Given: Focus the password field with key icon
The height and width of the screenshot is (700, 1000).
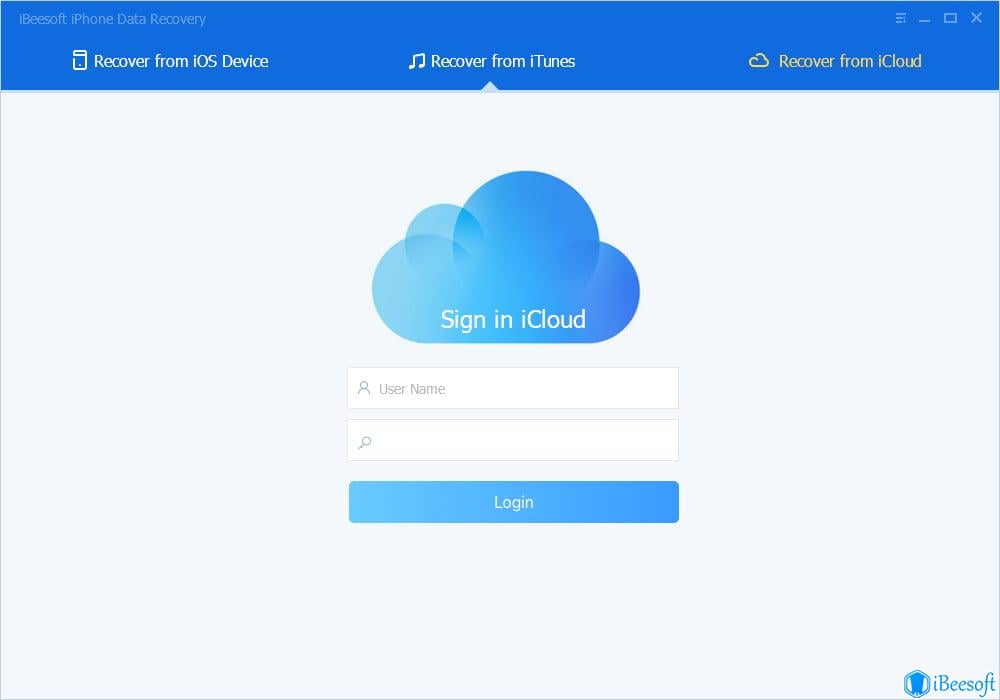Looking at the screenshot, I should click(513, 440).
